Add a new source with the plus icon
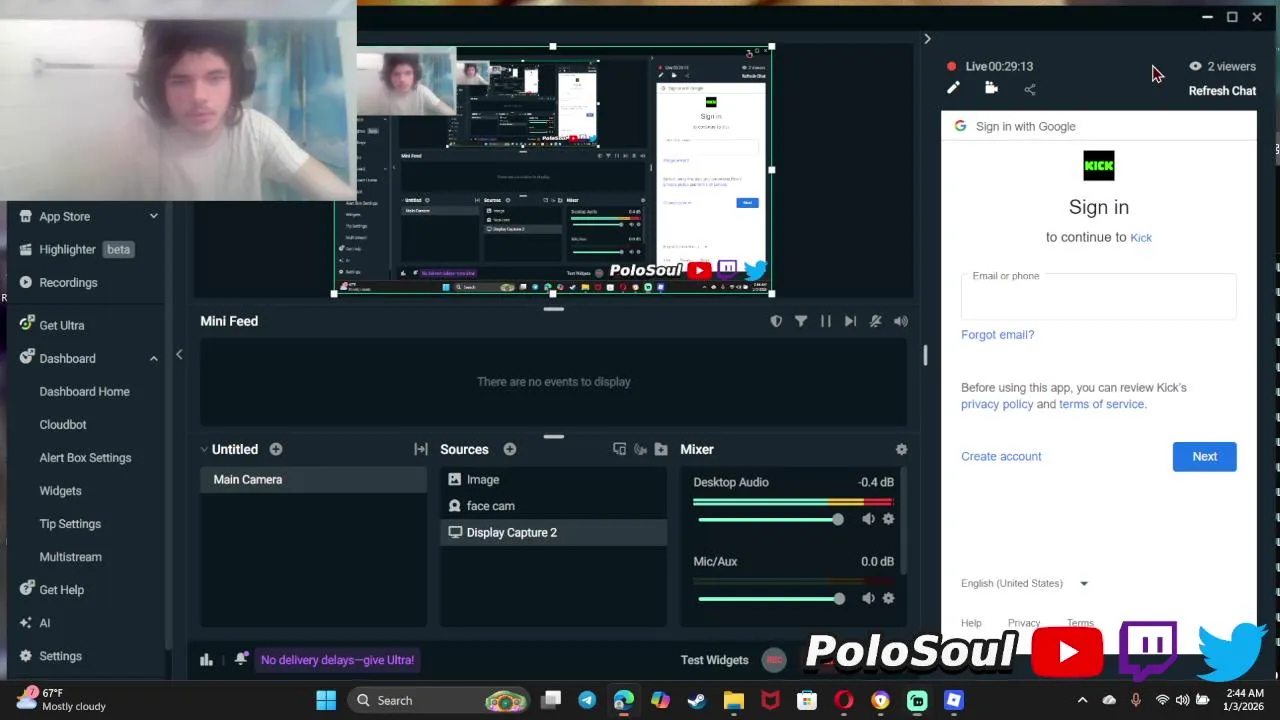Image resolution: width=1280 pixels, height=720 pixels. coord(510,449)
